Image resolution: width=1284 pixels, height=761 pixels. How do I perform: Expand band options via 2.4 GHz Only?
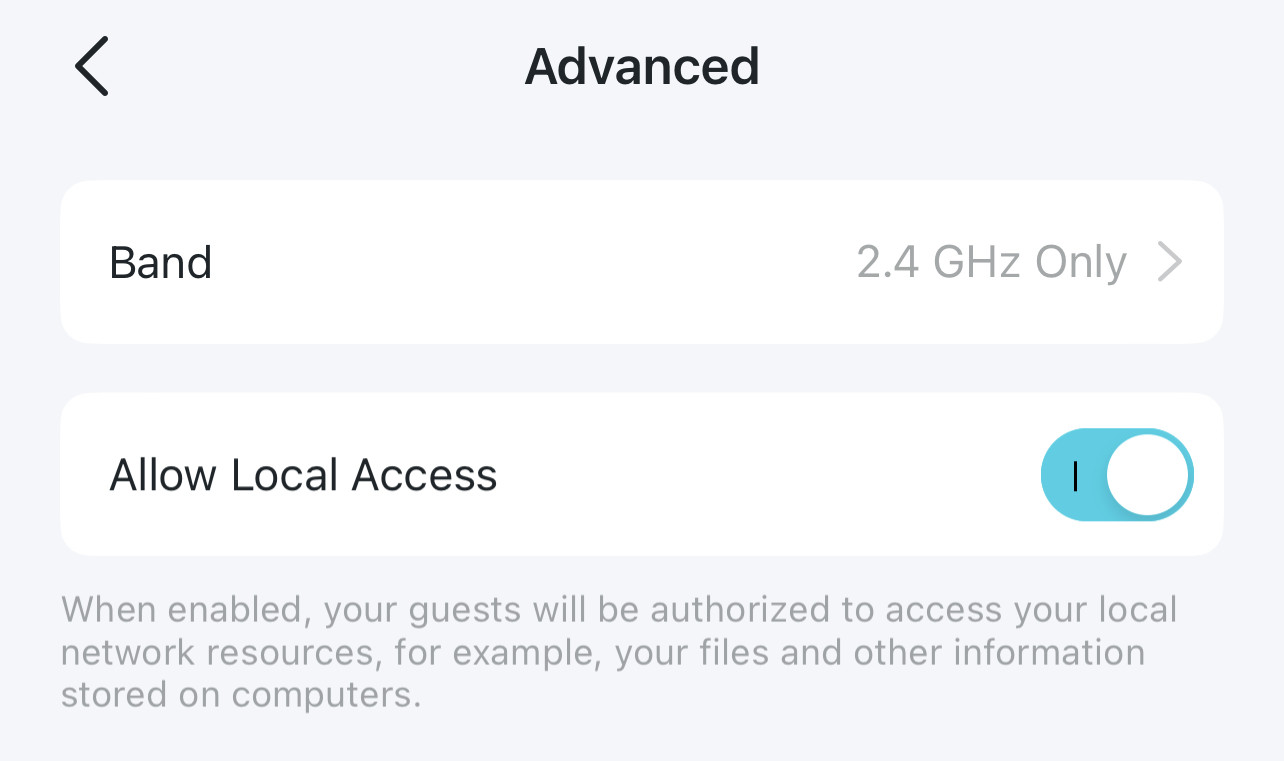click(x=992, y=262)
